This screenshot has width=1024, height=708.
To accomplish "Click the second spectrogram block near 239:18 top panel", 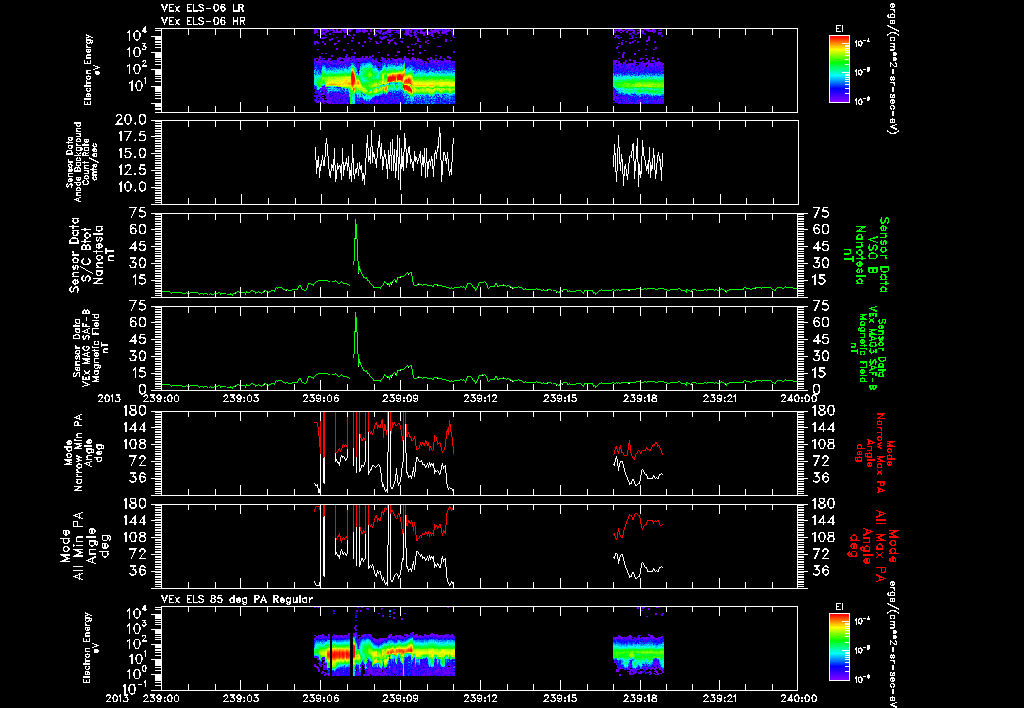I will (639, 66).
